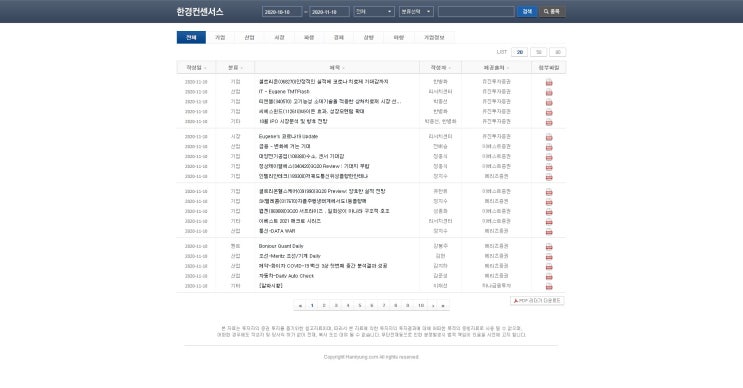
Task: Open PDF for COVID-19 백신 3상 report
Action: click(549, 266)
